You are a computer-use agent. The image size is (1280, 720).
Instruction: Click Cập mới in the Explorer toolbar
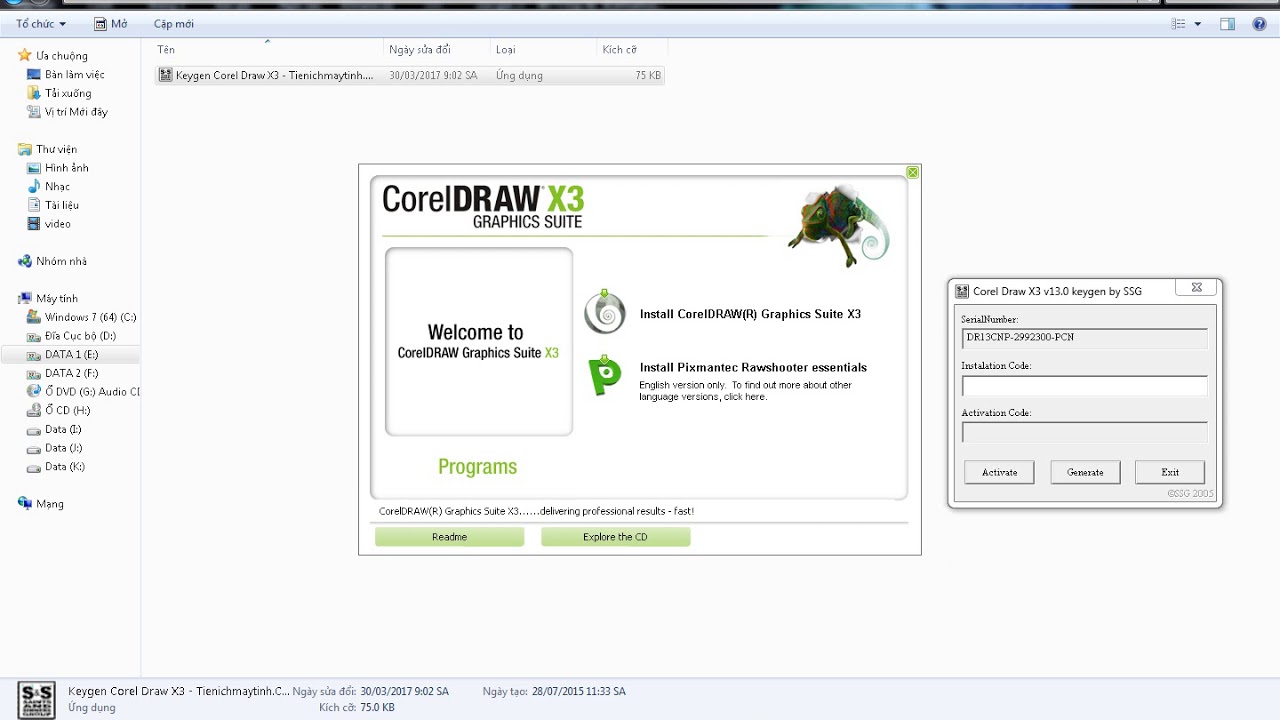(174, 23)
